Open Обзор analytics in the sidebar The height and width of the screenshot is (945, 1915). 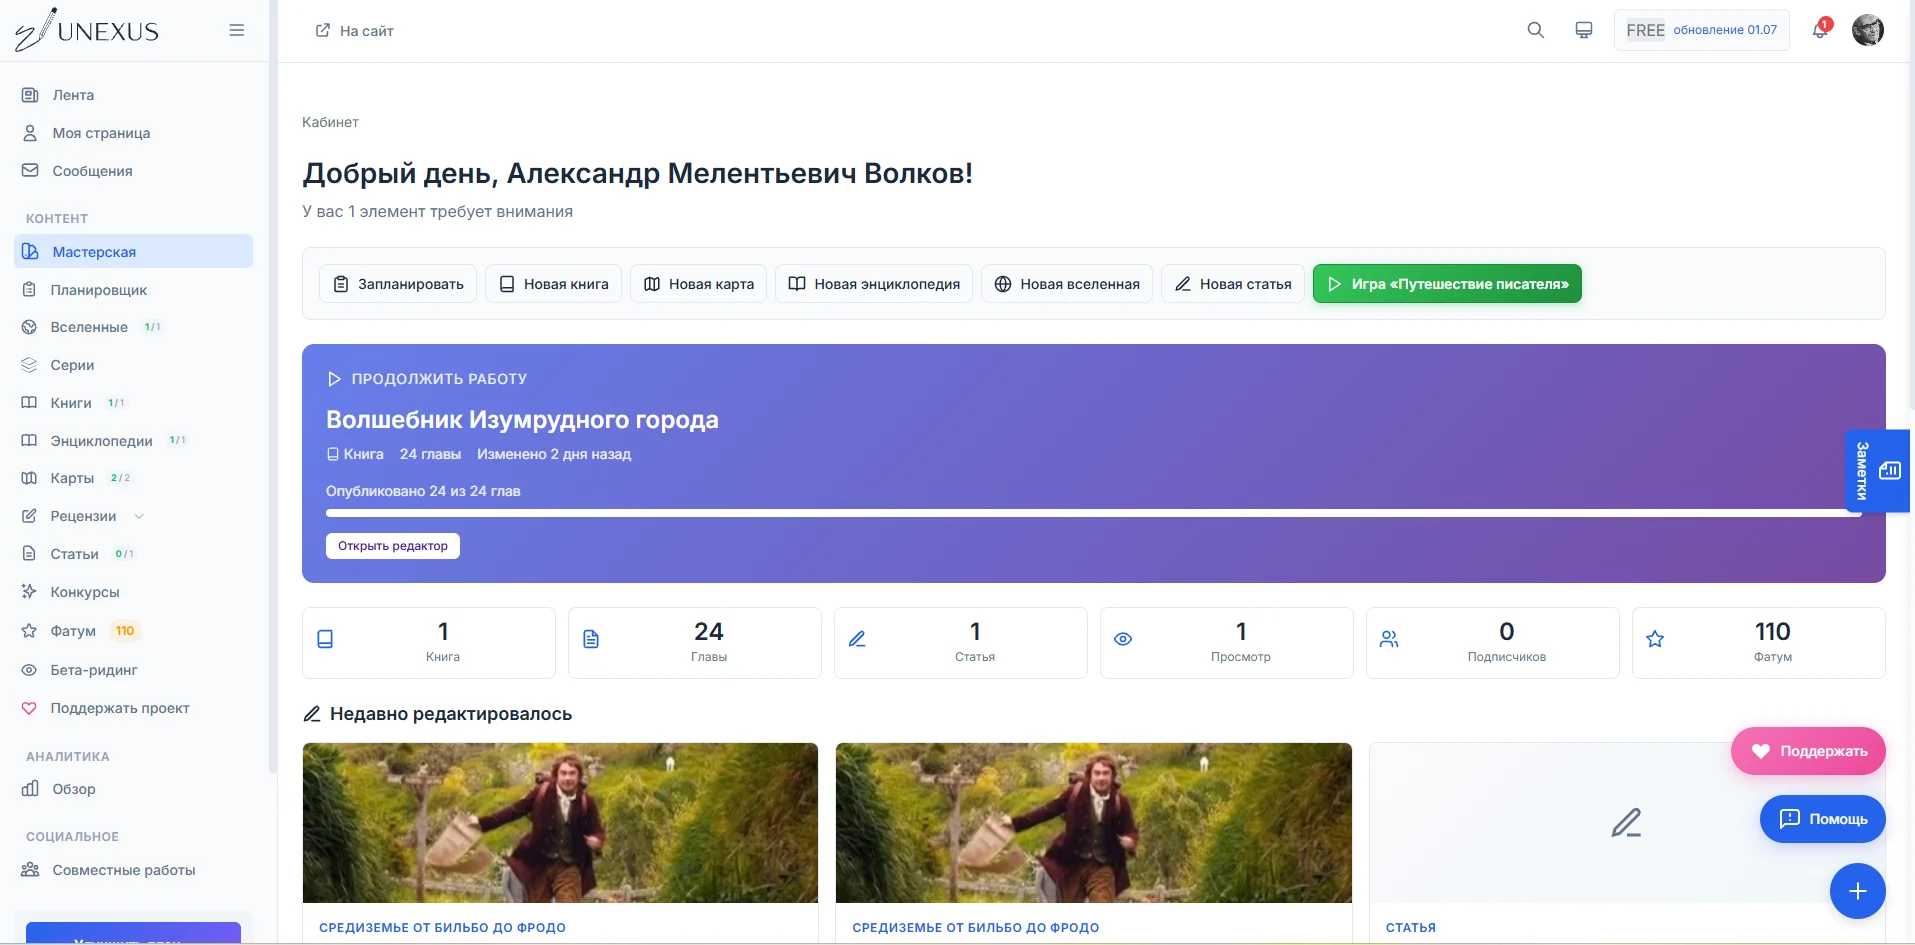tap(134, 789)
